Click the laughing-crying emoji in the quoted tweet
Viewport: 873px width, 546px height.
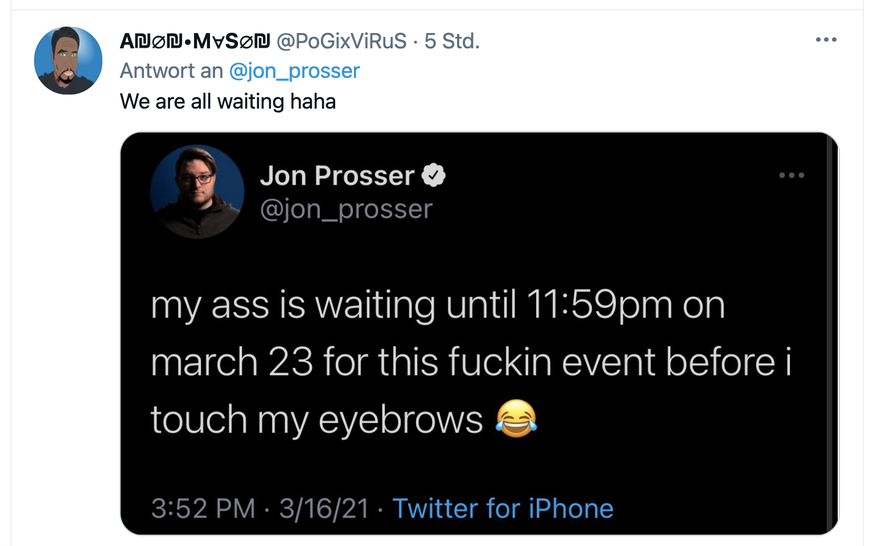pos(516,419)
